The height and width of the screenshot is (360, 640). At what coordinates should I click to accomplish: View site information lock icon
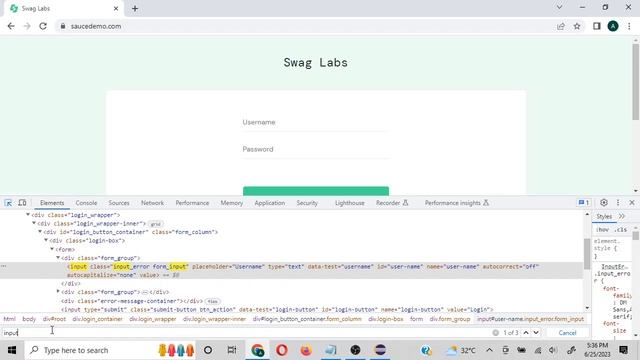click(62, 26)
